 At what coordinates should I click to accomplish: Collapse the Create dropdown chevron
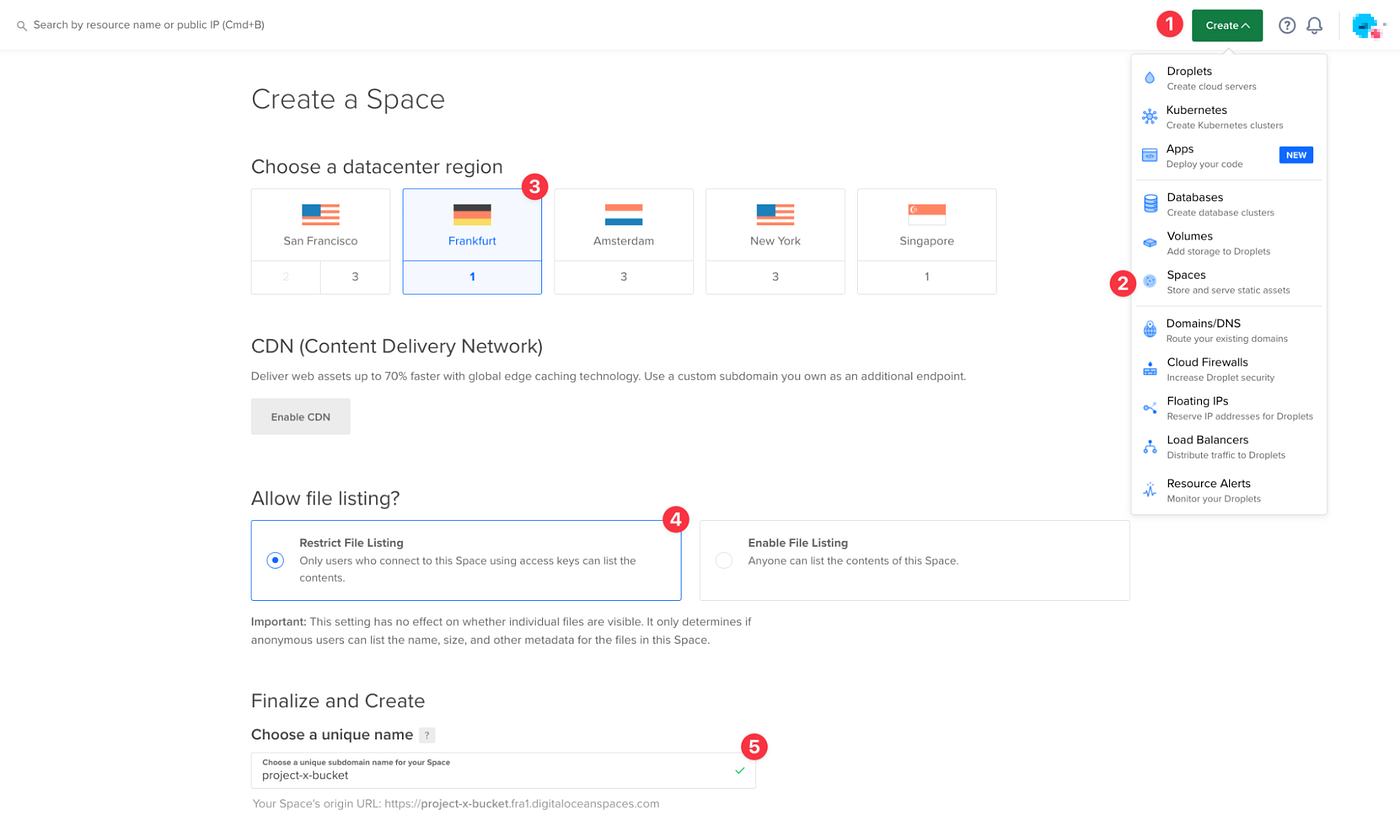[1248, 25]
